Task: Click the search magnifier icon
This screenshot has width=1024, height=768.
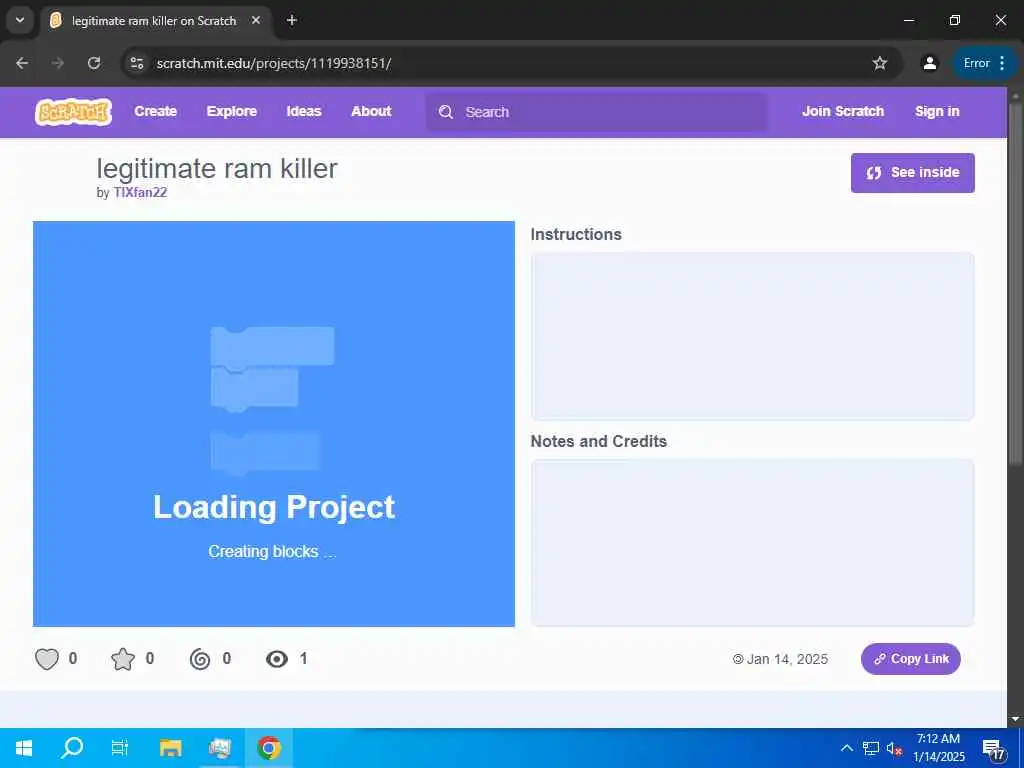Action: [x=445, y=112]
